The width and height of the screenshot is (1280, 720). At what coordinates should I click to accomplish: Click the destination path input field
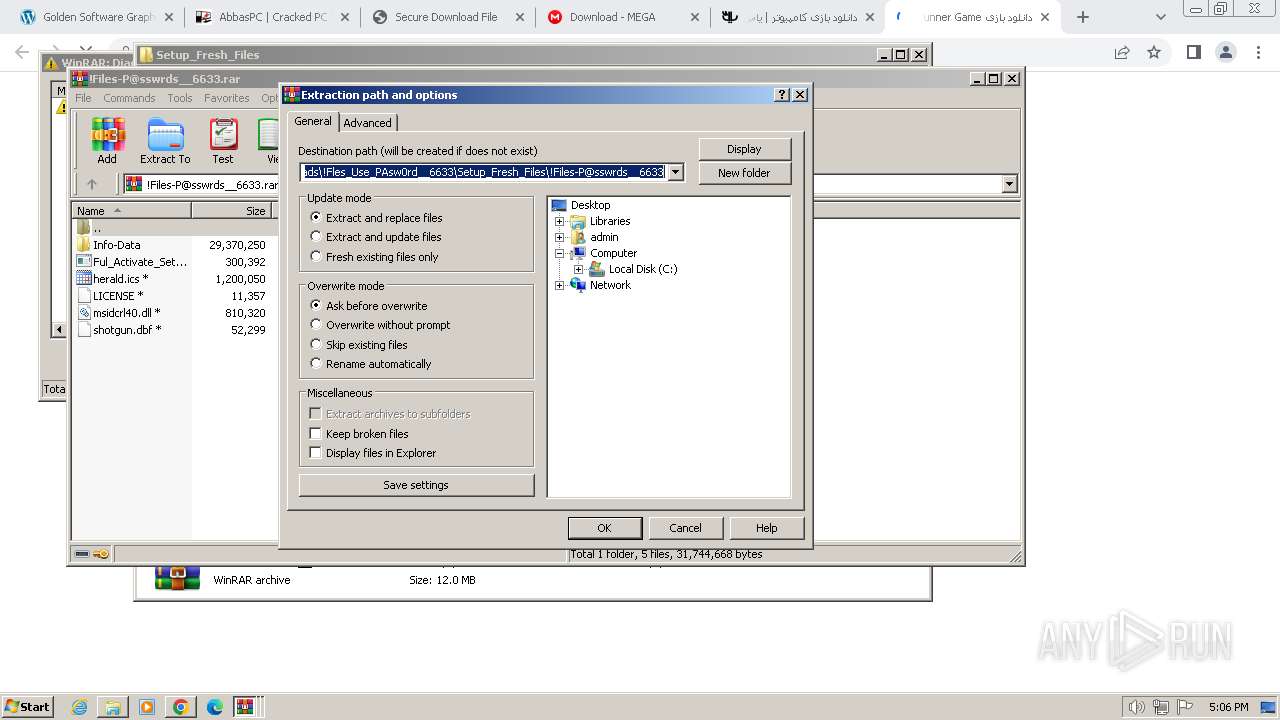click(x=483, y=172)
